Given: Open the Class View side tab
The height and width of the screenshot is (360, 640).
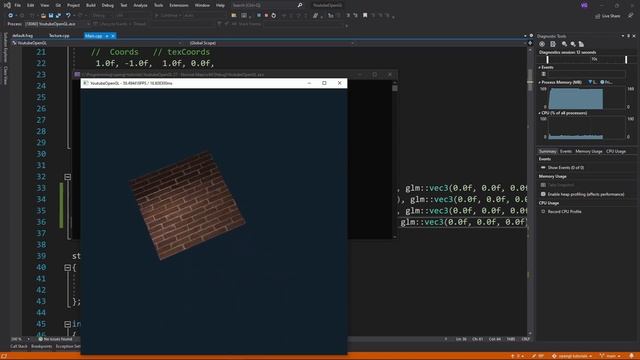Looking at the screenshot, I should pos(5,76).
